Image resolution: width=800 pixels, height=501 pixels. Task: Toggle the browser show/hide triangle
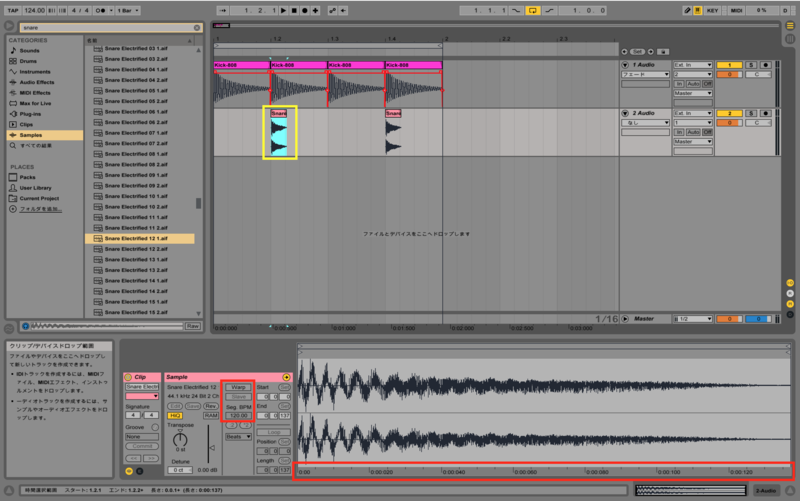9,26
